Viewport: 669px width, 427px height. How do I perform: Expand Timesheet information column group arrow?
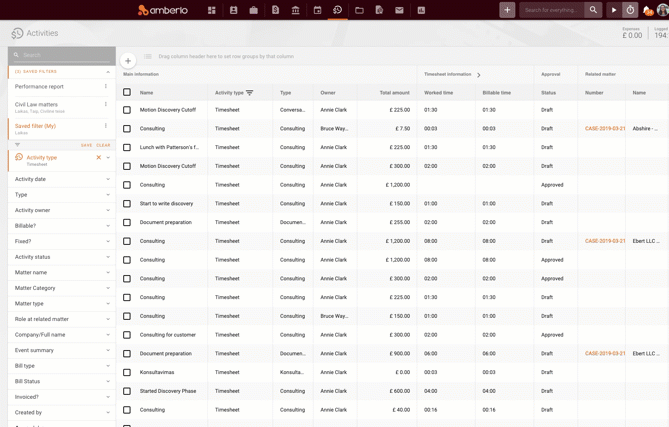(x=479, y=75)
